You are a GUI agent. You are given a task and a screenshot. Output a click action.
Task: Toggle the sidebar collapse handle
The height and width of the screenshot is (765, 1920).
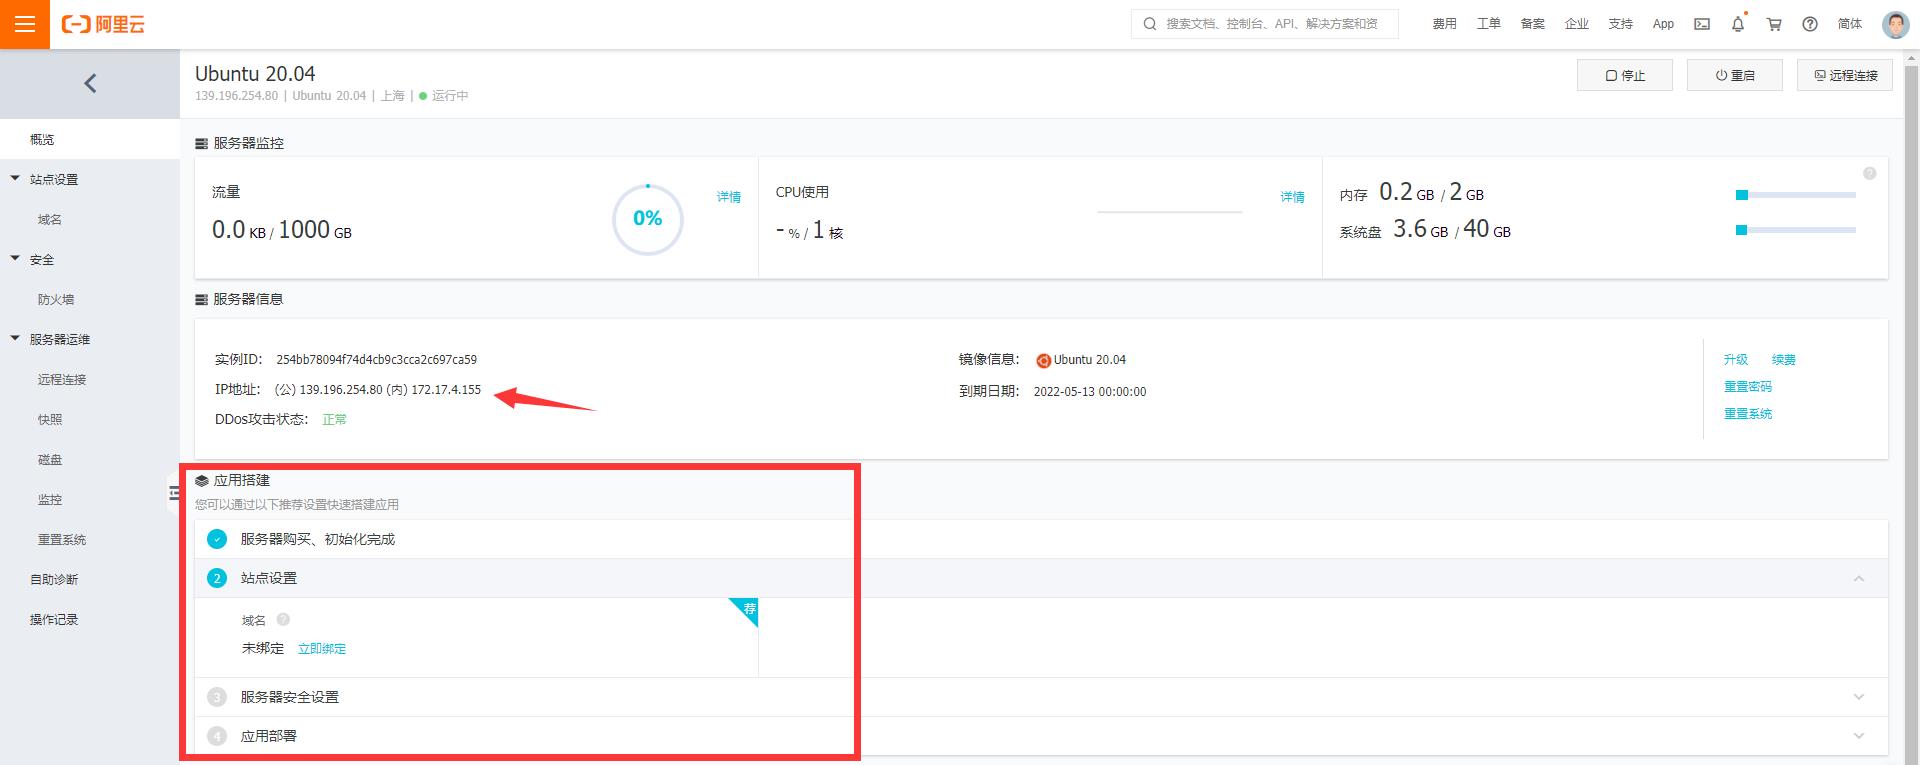point(174,493)
